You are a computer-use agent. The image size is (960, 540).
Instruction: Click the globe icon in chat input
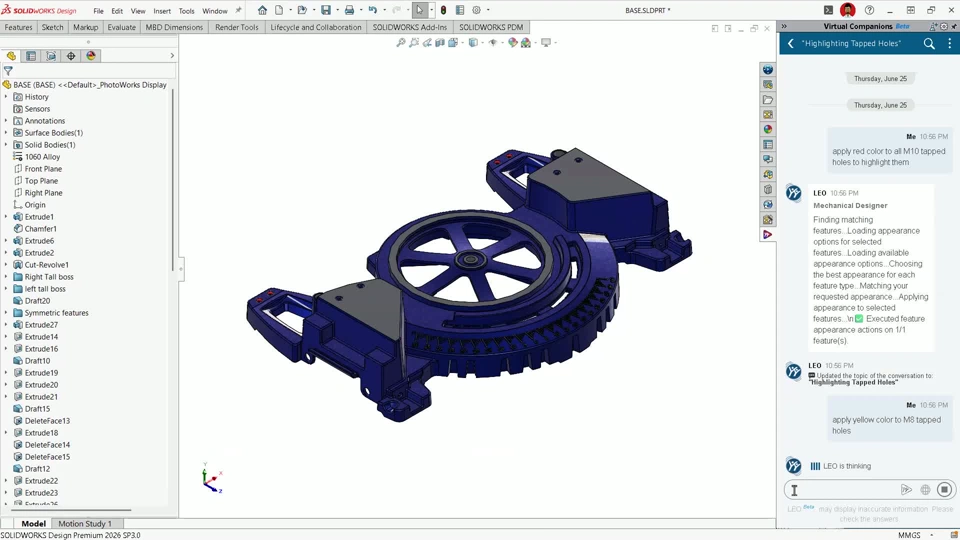(x=925, y=490)
